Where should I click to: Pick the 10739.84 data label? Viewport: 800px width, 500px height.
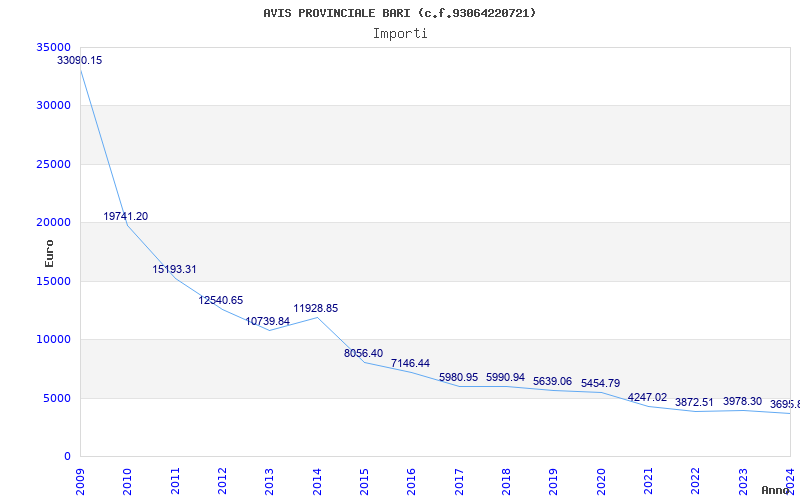pyautogui.click(x=267, y=321)
